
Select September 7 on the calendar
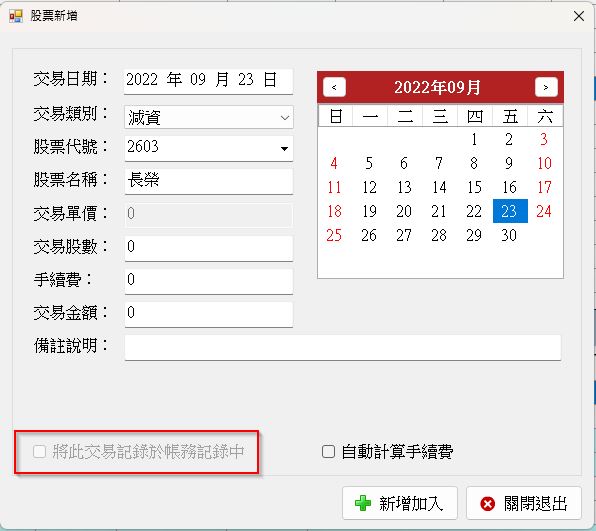[x=439, y=163]
